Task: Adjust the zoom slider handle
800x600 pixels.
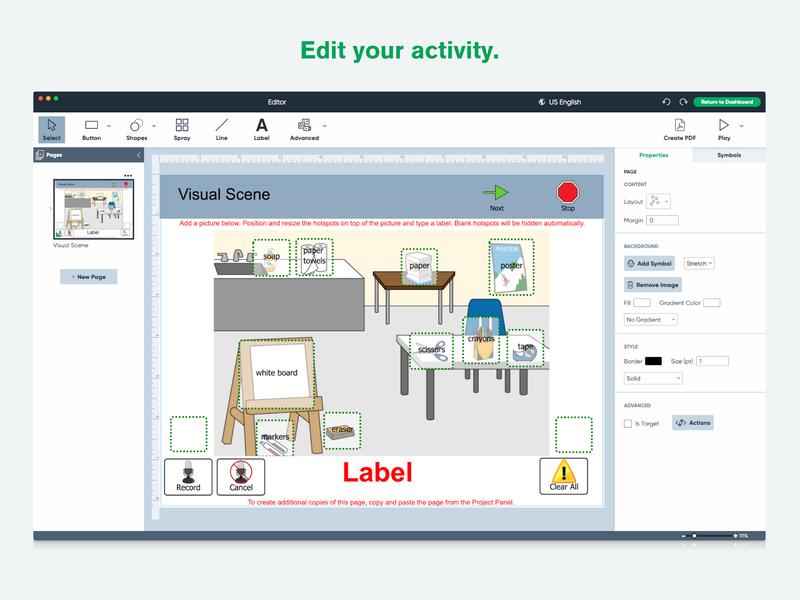Action: point(694,536)
